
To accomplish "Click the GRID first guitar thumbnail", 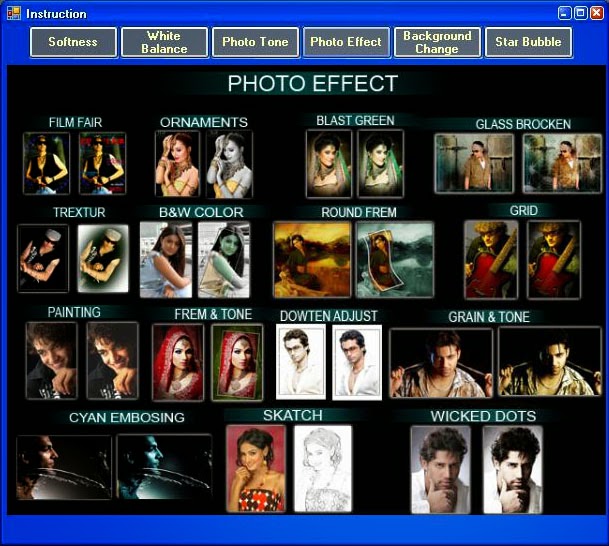I will [x=491, y=260].
